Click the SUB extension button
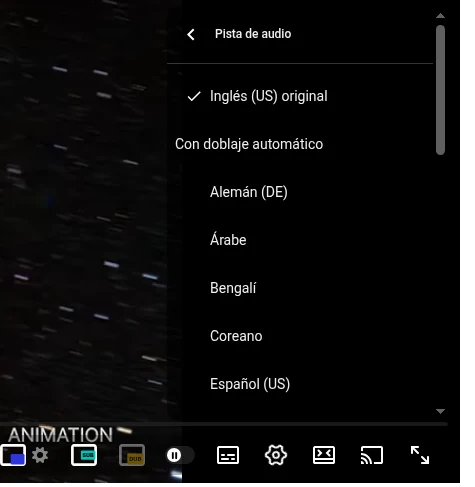The width and height of the screenshot is (475, 487). click(x=84, y=455)
